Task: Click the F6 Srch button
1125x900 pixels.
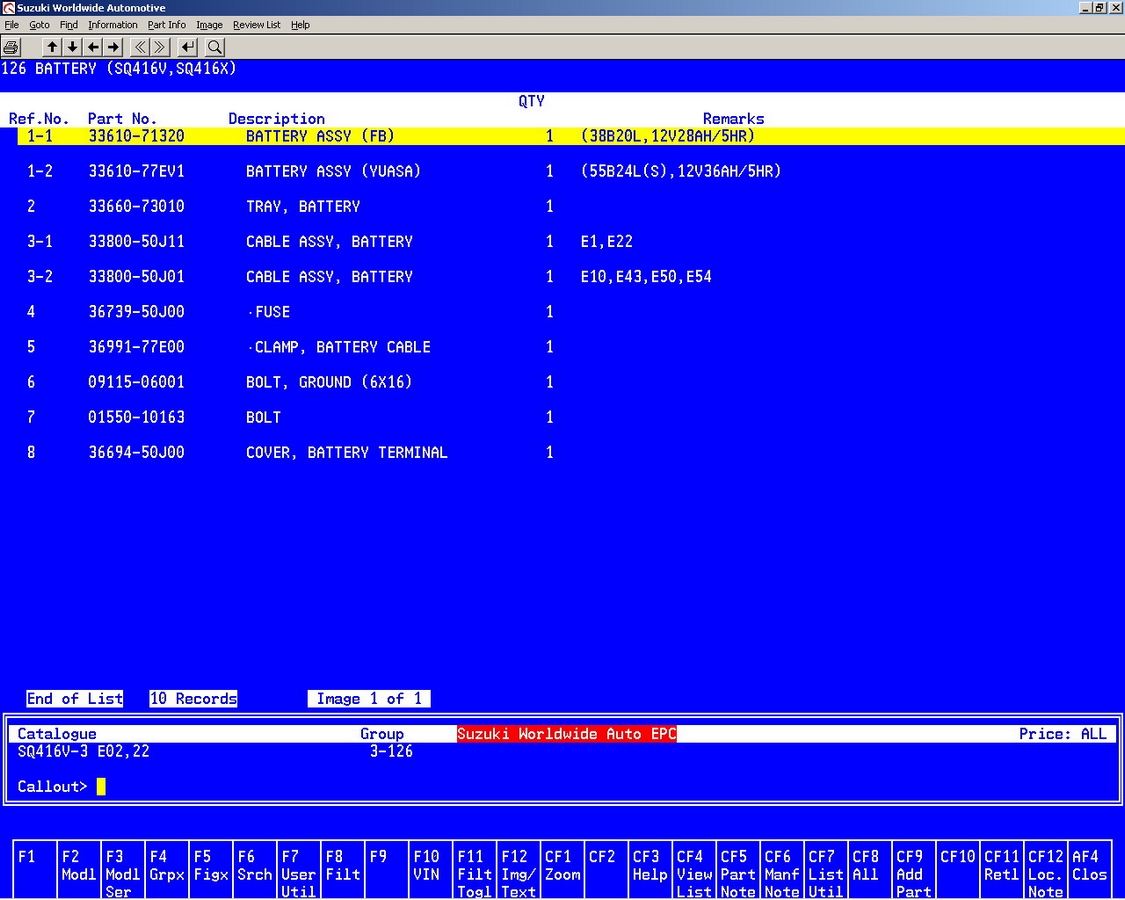Action: pos(255,869)
